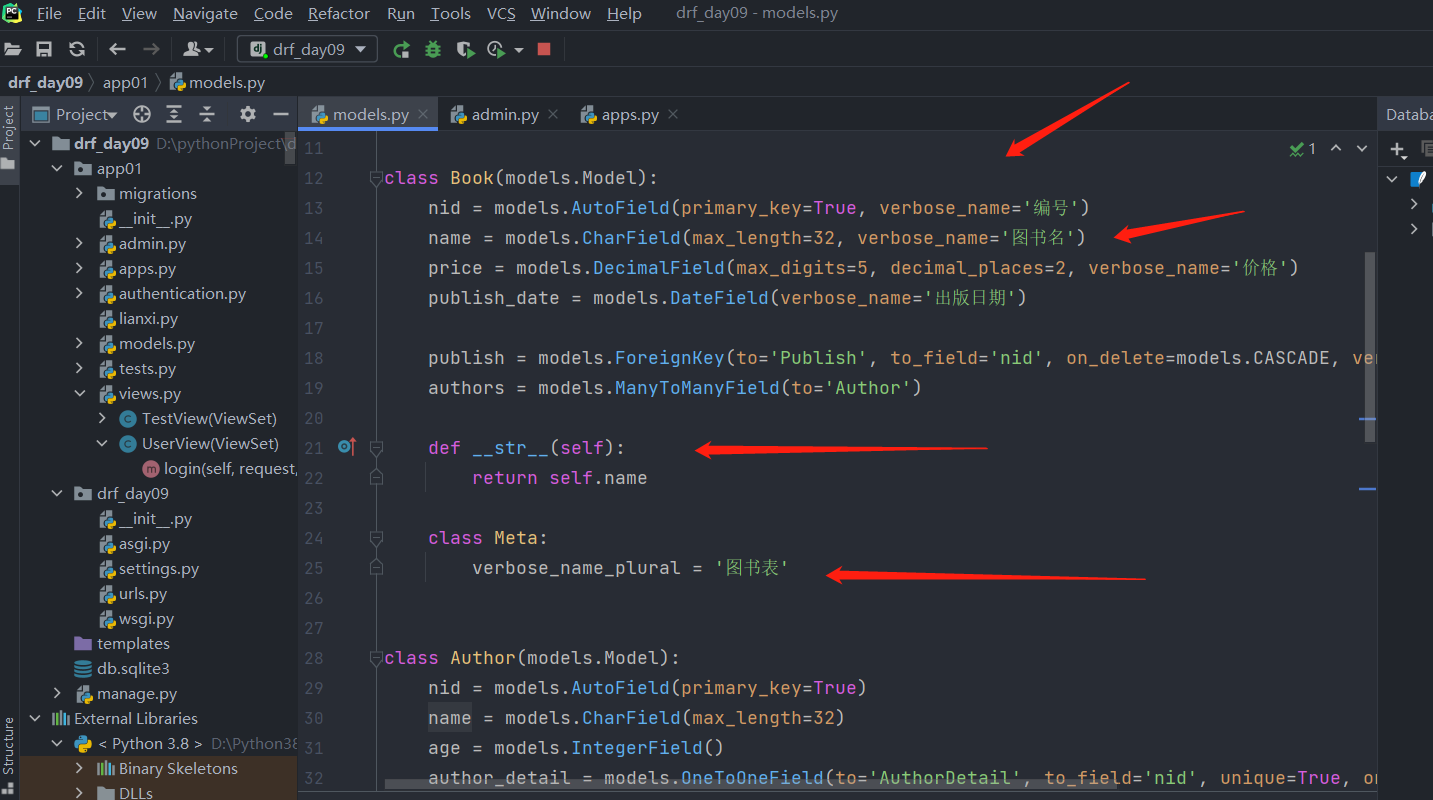Reload all files from disk
This screenshot has height=800, width=1433.
(77, 49)
